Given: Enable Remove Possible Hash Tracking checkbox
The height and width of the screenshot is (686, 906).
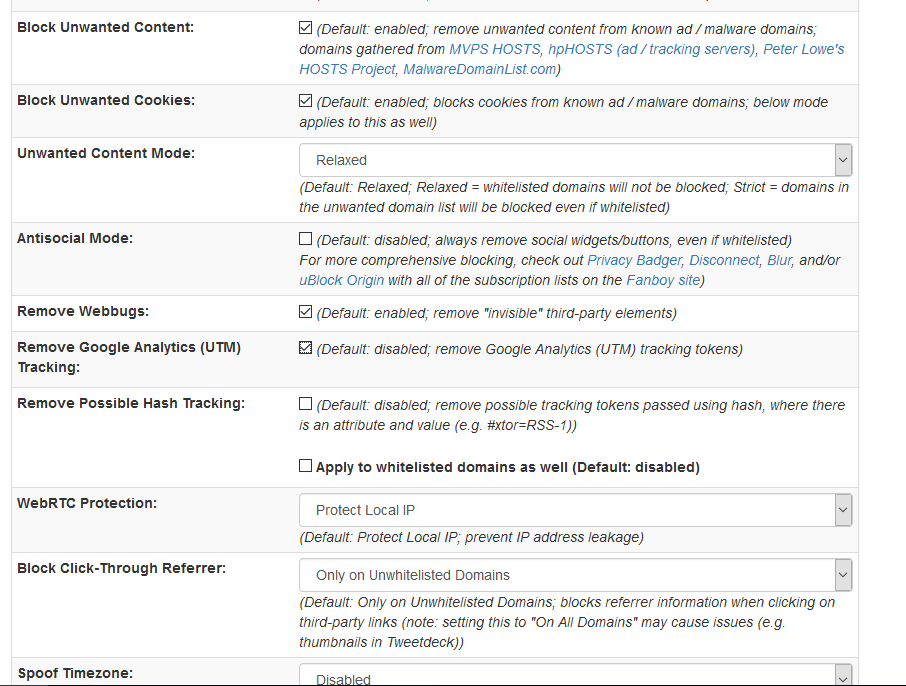Looking at the screenshot, I should (306, 404).
